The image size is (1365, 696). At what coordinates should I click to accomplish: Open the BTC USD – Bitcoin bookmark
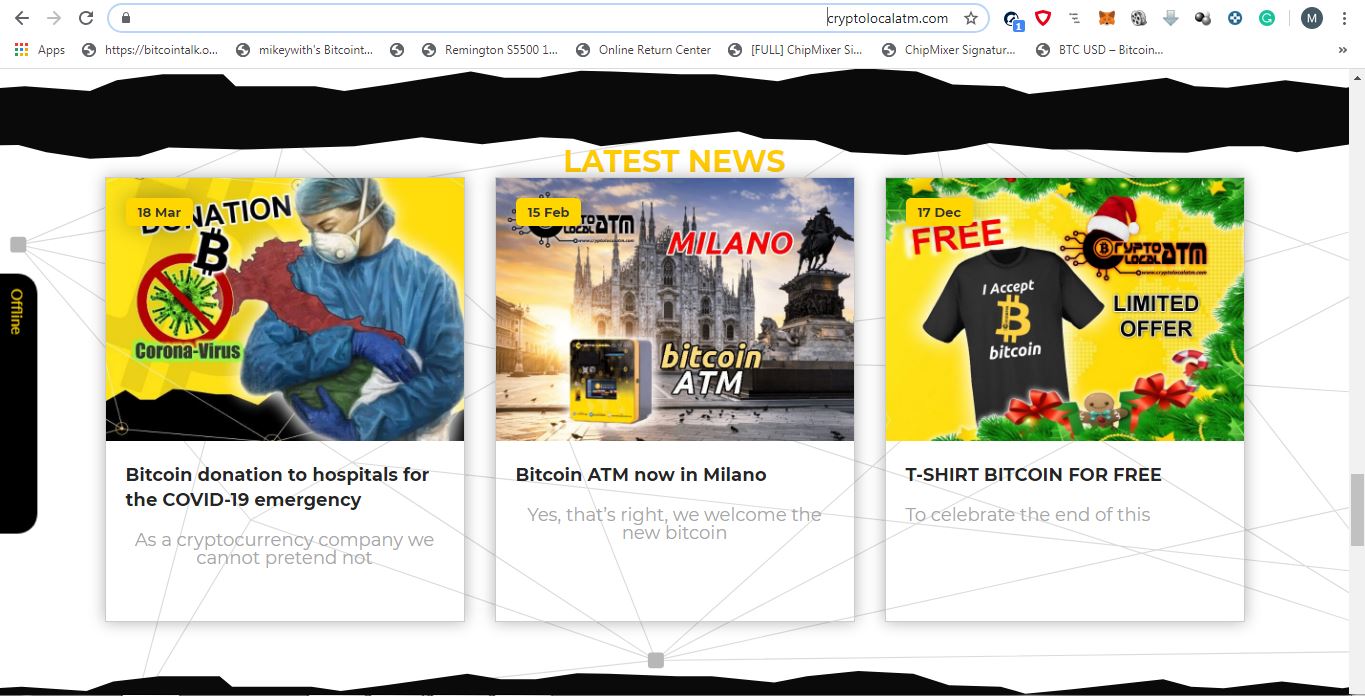pyautogui.click(x=1100, y=49)
